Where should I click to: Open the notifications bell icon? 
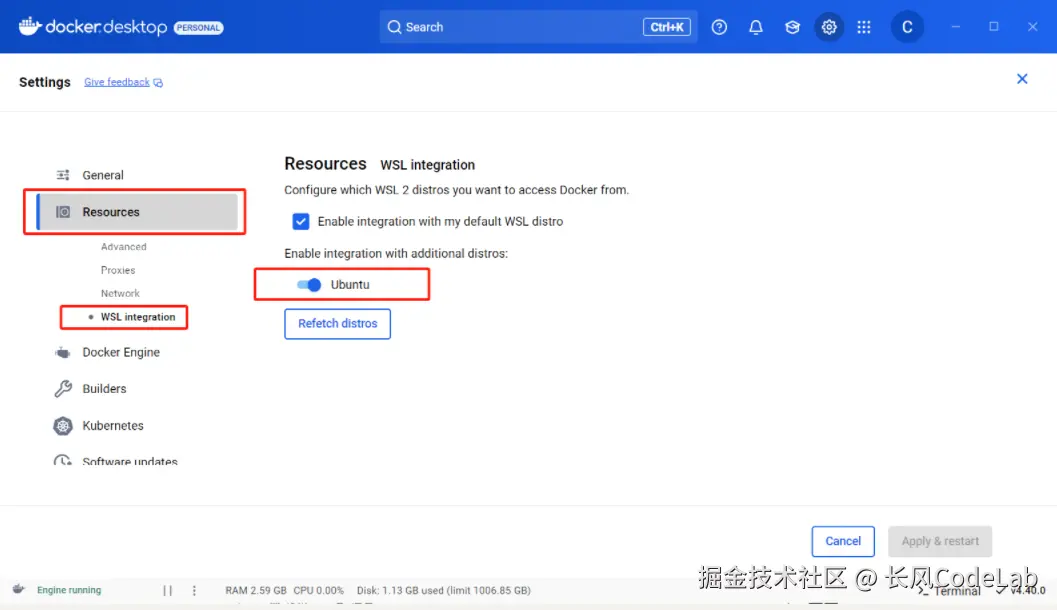point(756,27)
